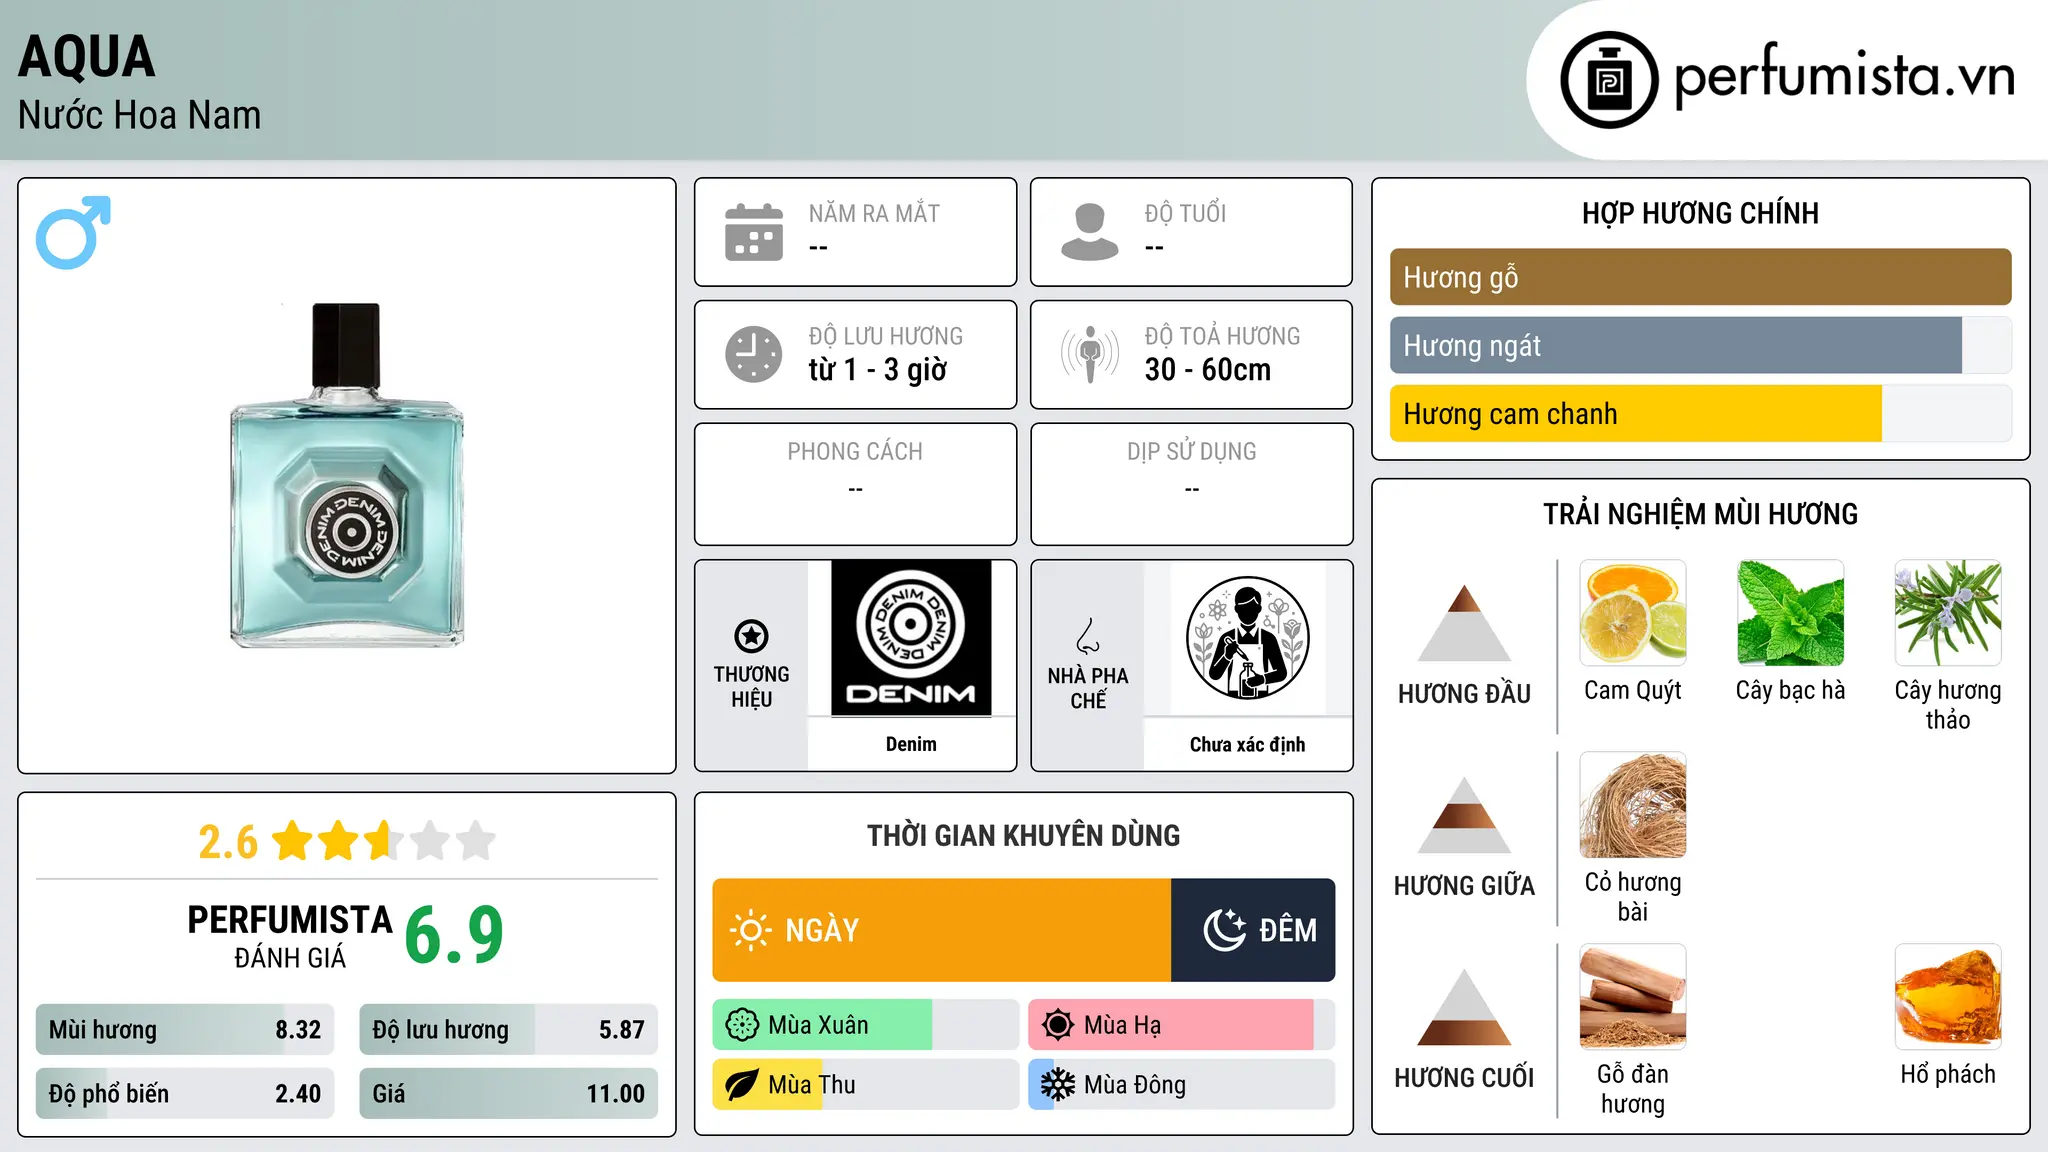Click the '30 - 60cm' sillage value
This screenshot has width=2048, height=1152.
pos(1208,370)
